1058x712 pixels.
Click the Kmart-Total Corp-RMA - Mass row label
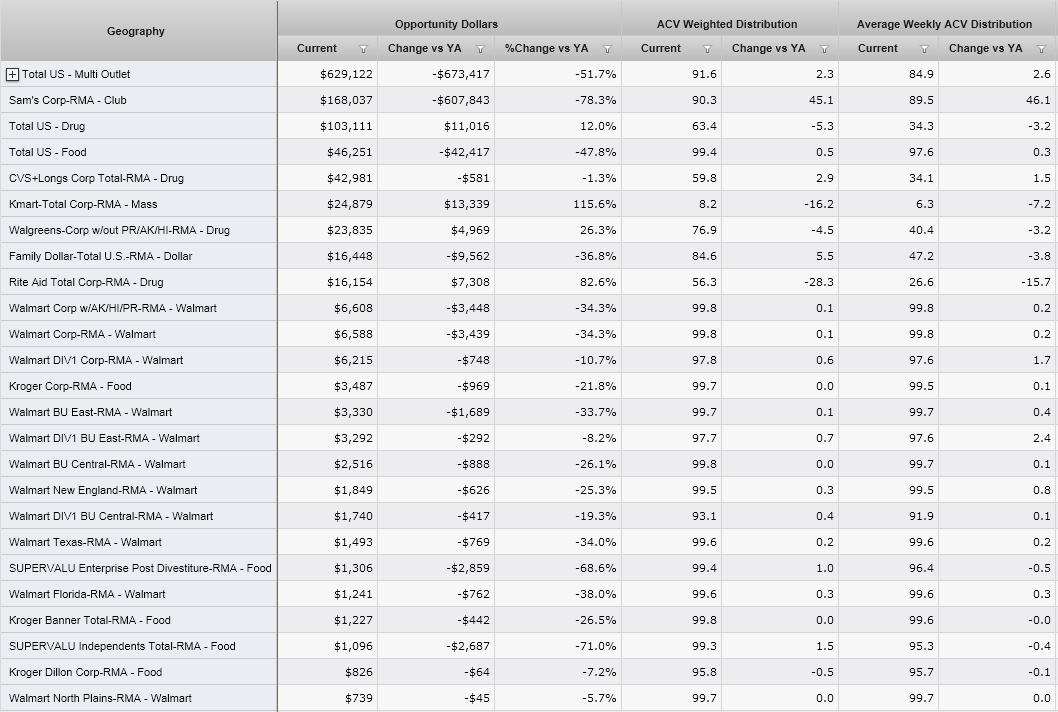(83, 204)
